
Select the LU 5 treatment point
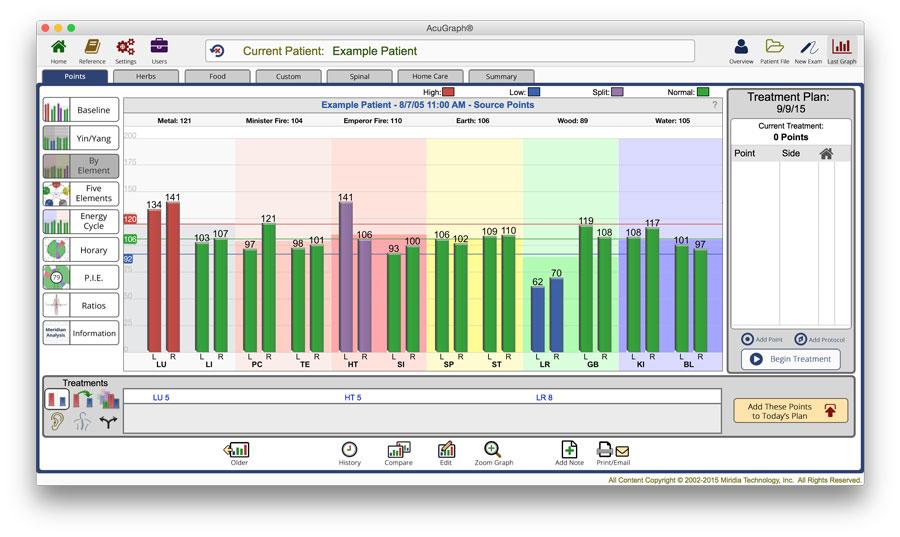coord(159,397)
